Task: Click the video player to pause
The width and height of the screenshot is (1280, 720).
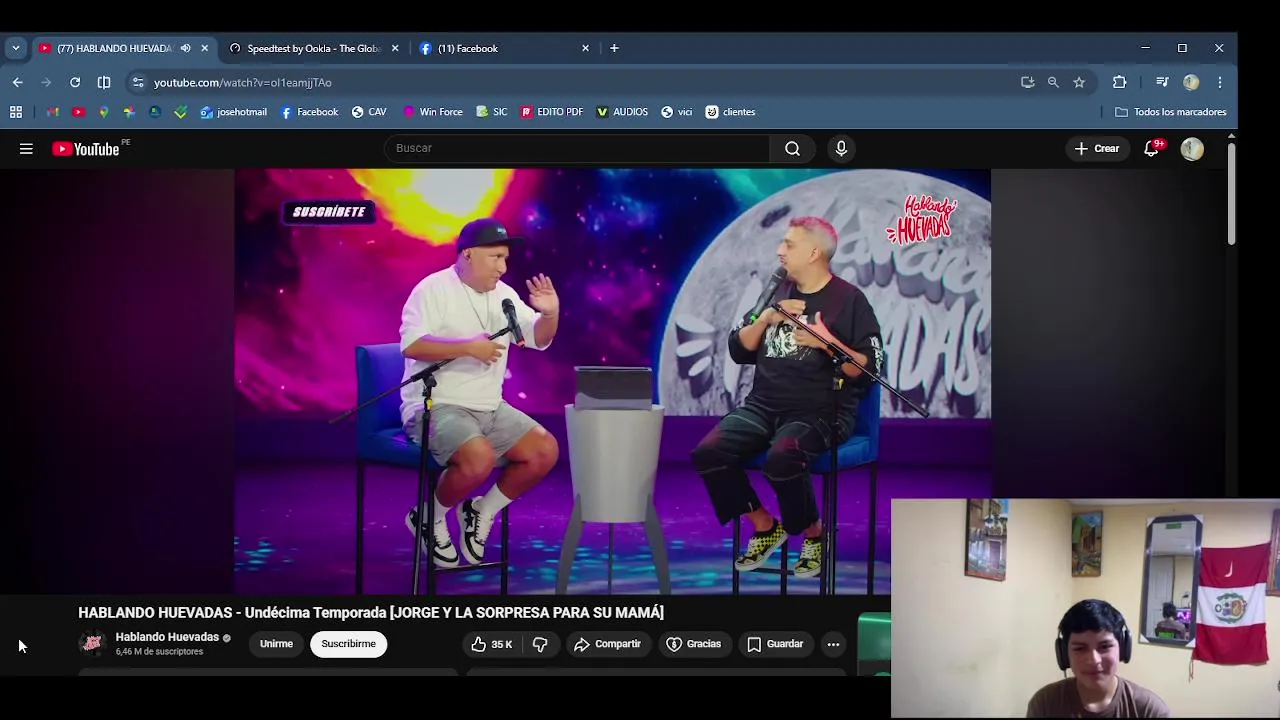Action: click(x=612, y=382)
